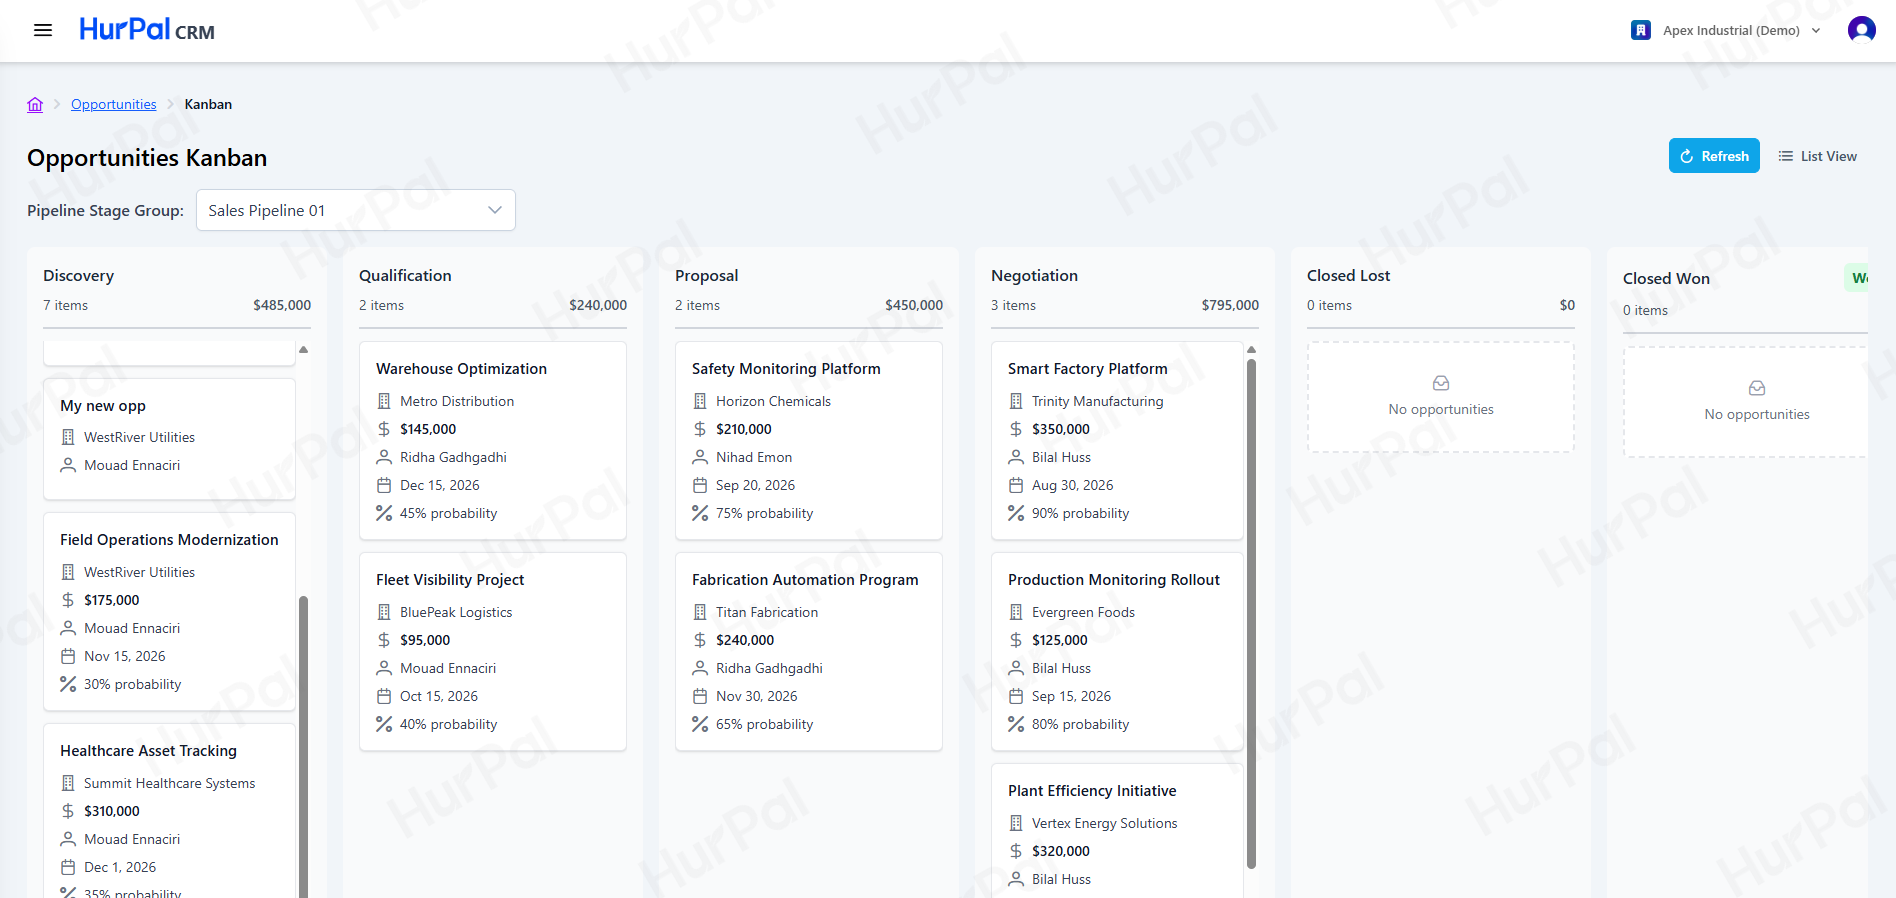
Task: Click the Trinity Manufacturing company name
Action: [x=1098, y=401]
